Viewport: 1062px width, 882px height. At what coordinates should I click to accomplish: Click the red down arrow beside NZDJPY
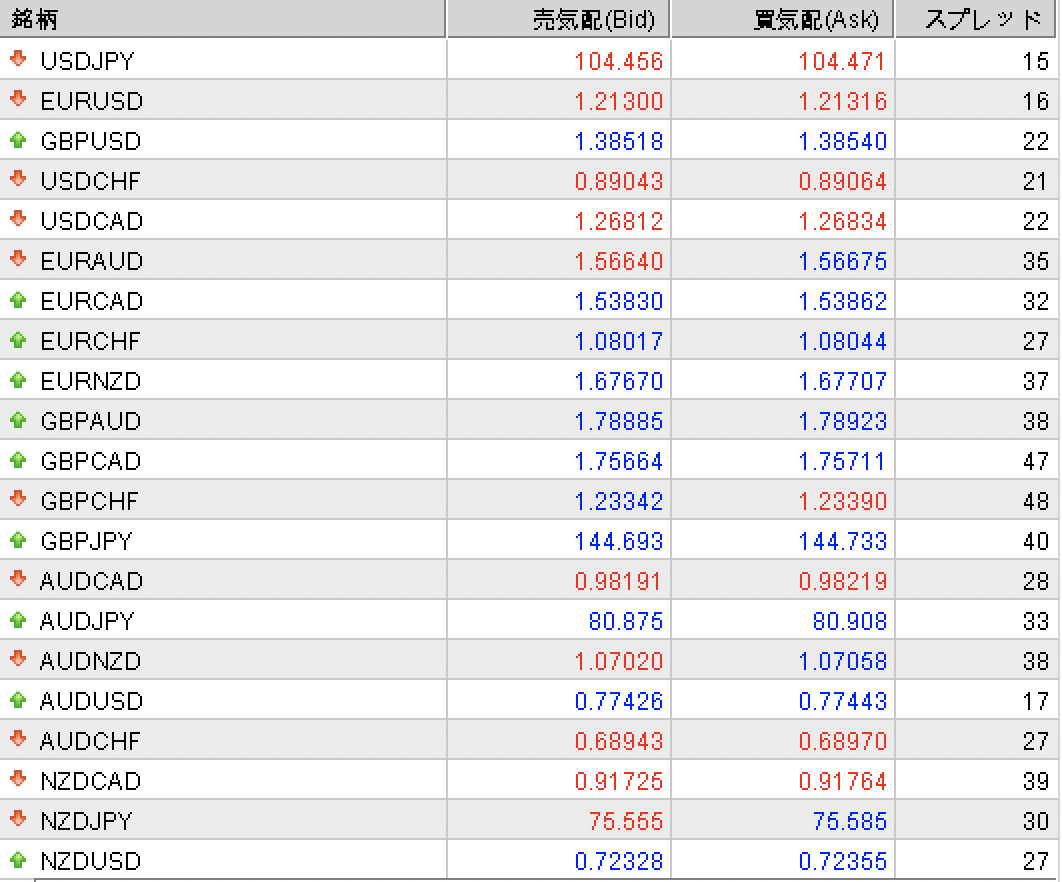pos(18,819)
